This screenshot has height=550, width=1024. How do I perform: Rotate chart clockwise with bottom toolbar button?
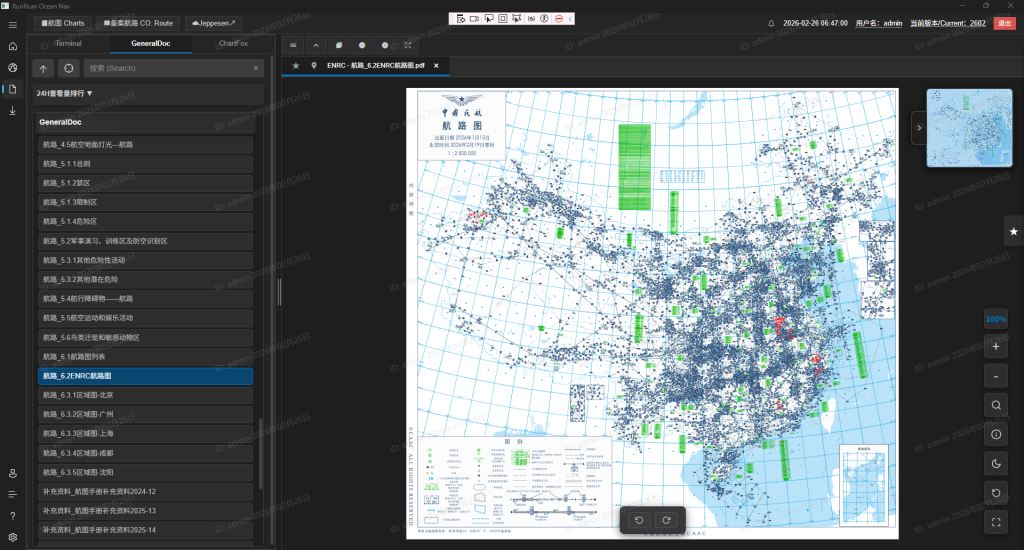[x=666, y=520]
